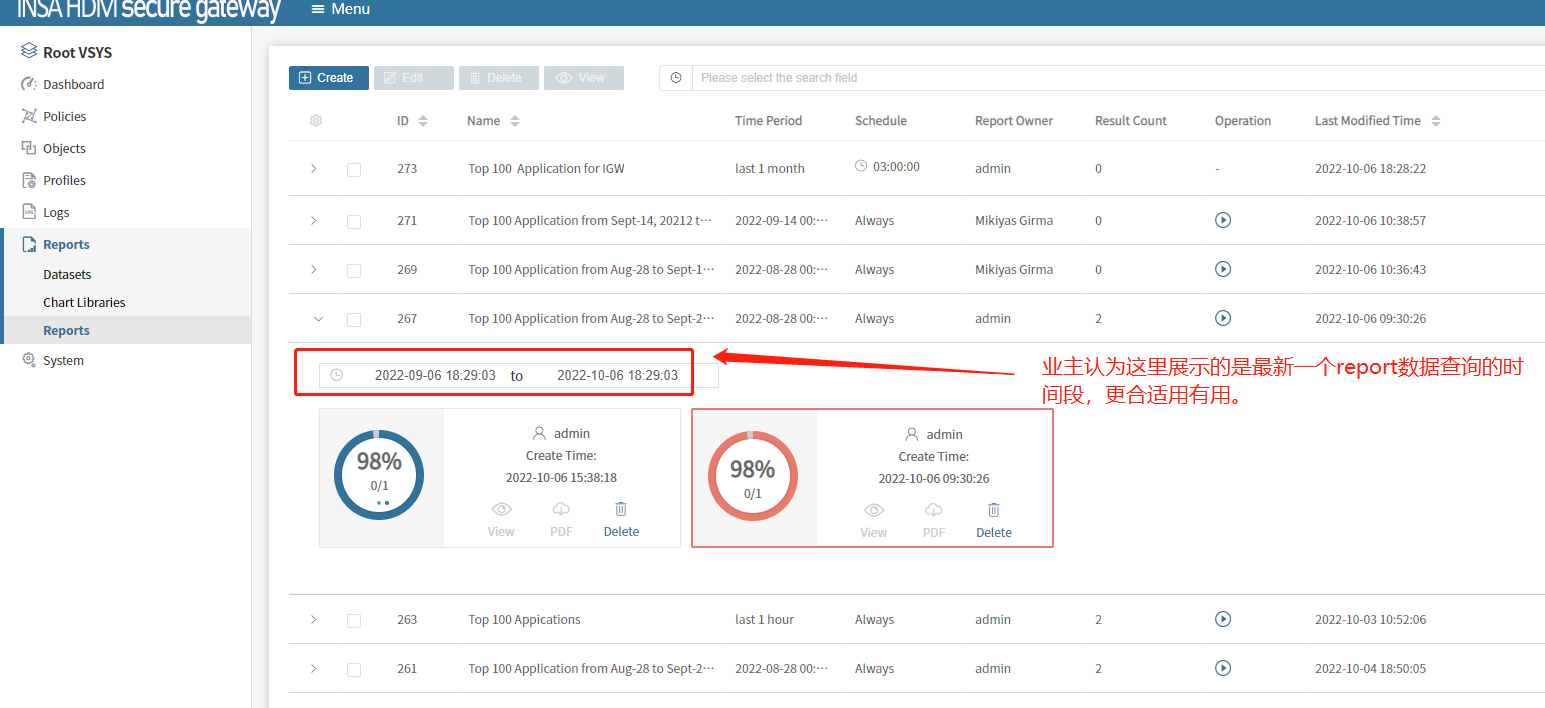Click the clock icon beside the search field
Viewport: 1545px width, 708px height.
[x=676, y=78]
